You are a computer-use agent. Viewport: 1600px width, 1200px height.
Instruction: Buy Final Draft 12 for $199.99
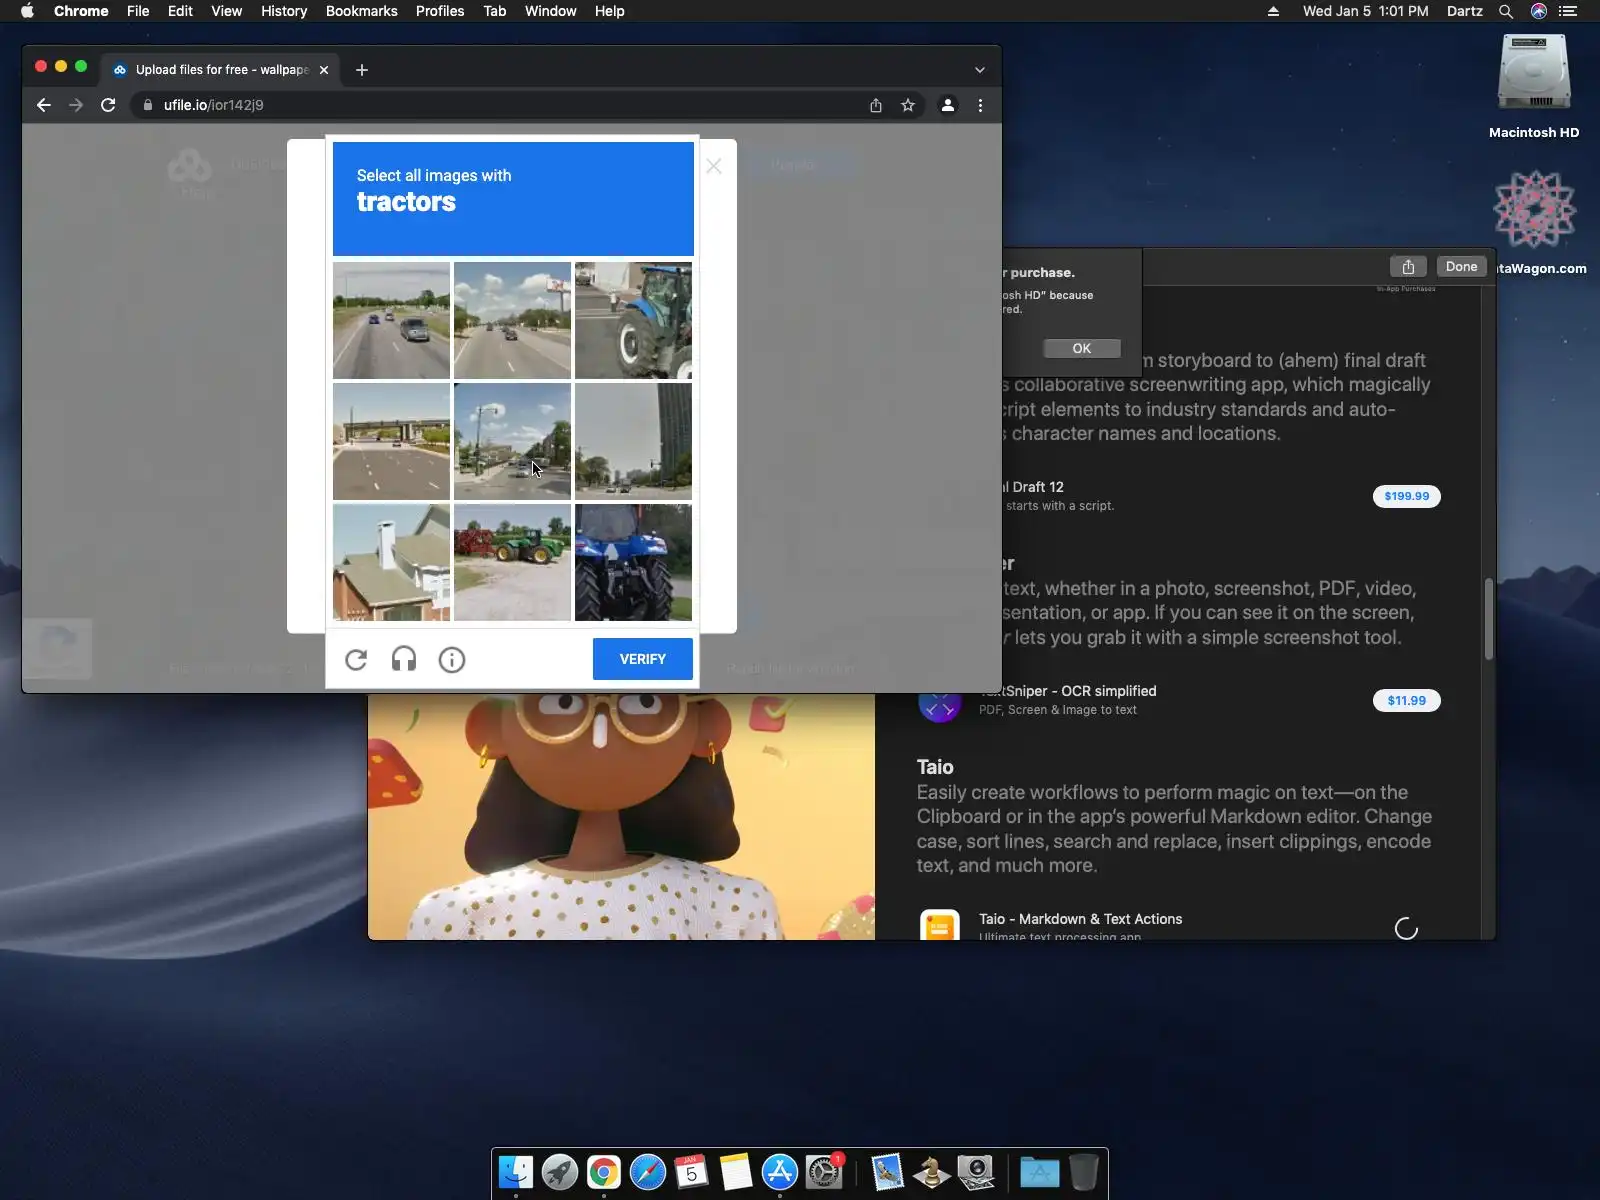coord(1407,496)
